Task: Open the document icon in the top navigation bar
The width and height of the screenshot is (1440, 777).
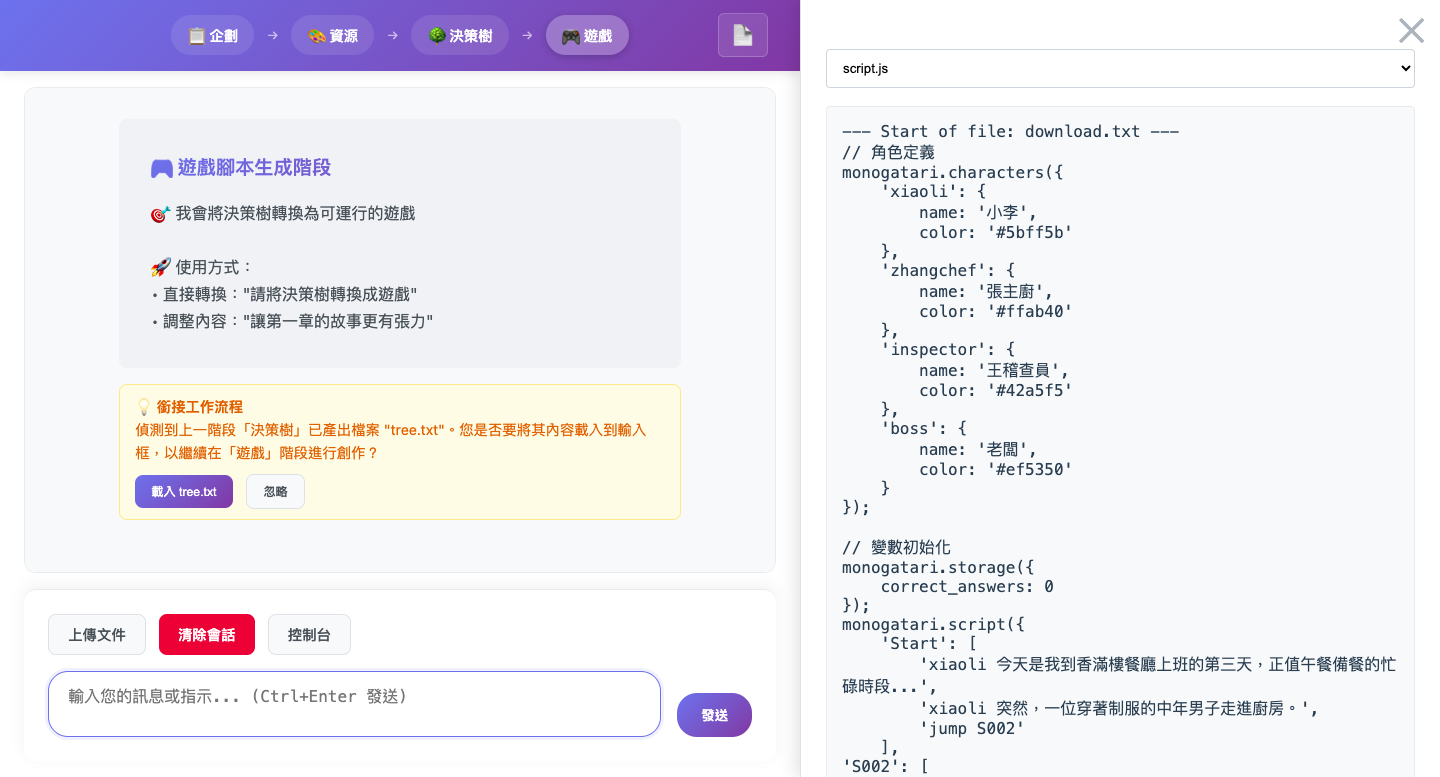Action: pos(743,34)
